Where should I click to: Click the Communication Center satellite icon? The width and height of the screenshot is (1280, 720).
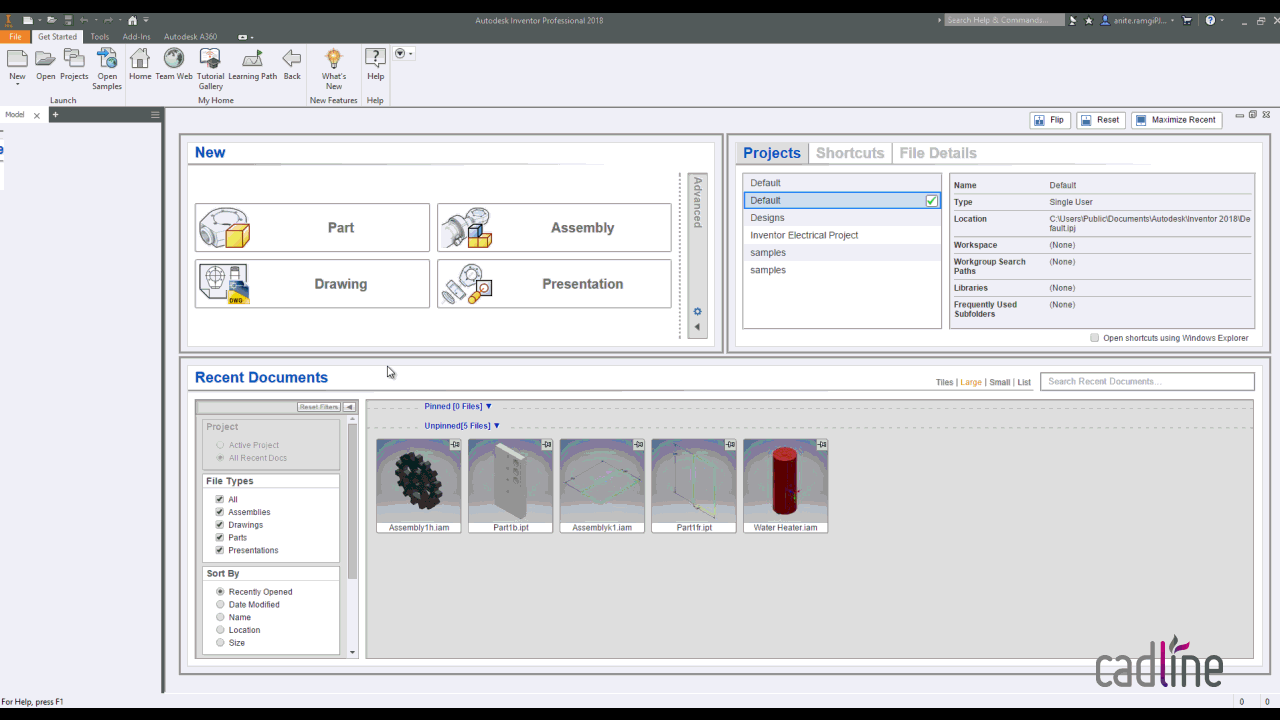coord(1072,20)
